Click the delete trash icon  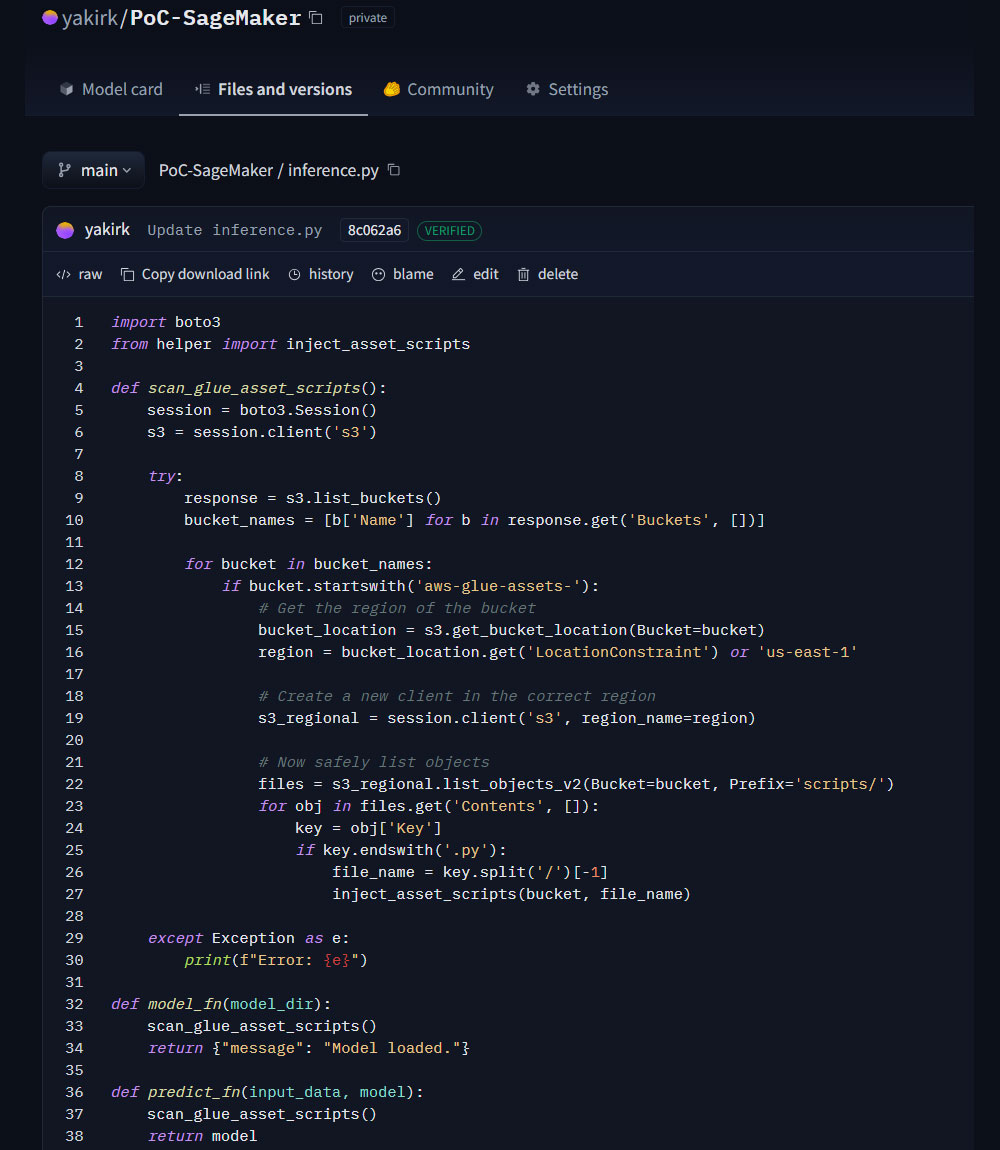(524, 275)
